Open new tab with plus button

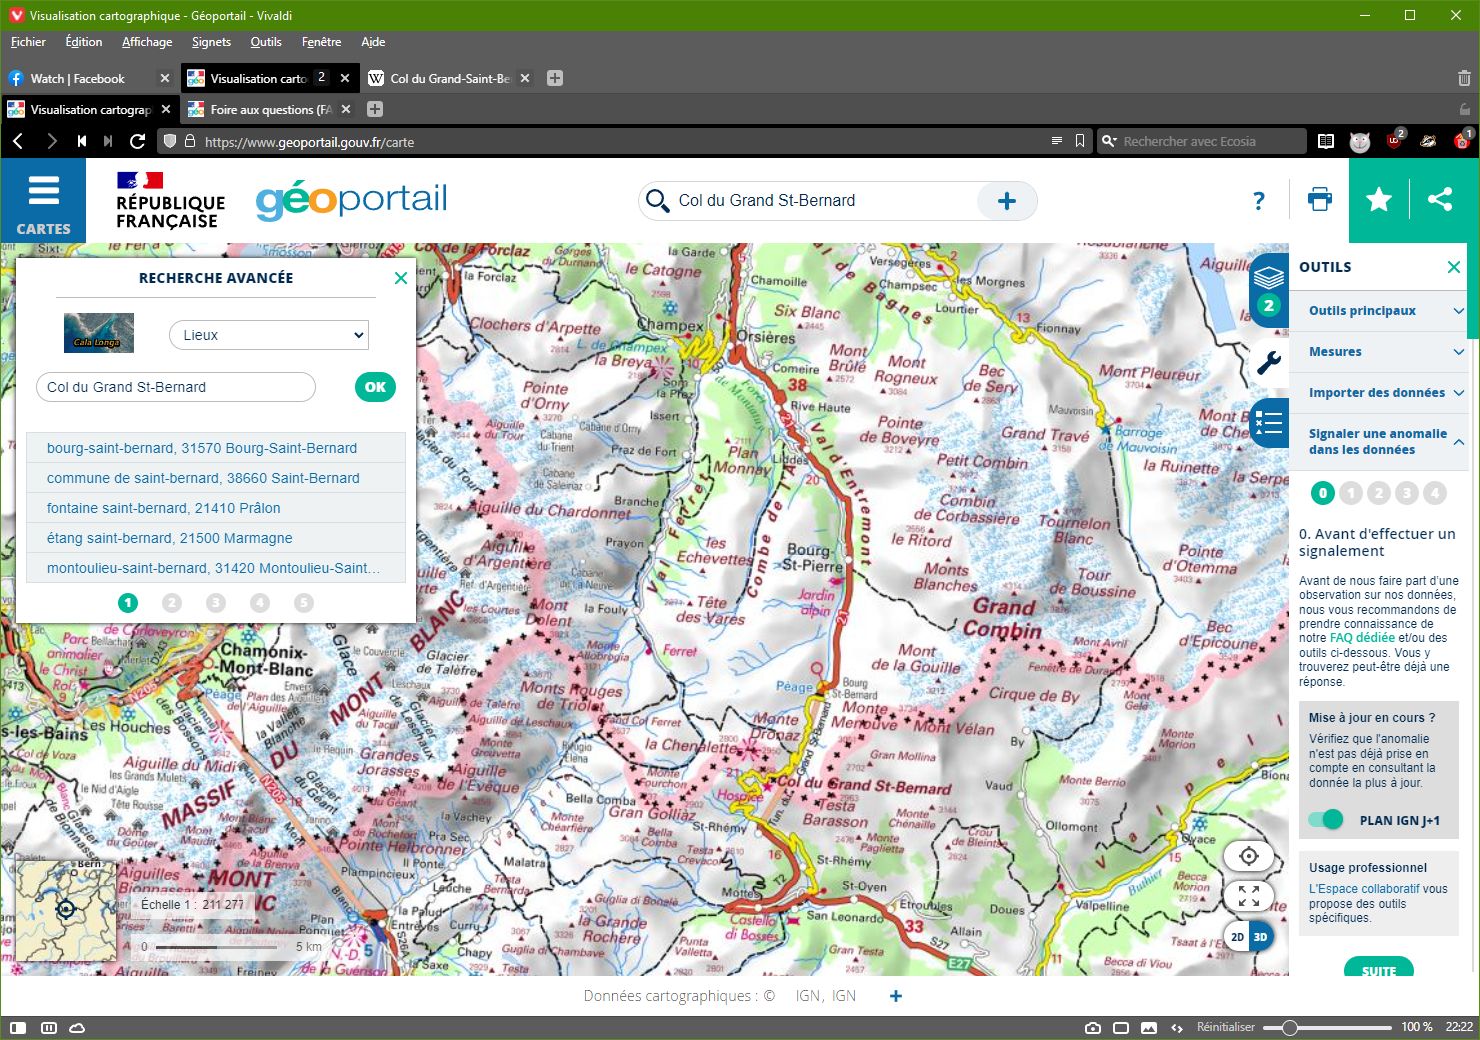tap(555, 78)
